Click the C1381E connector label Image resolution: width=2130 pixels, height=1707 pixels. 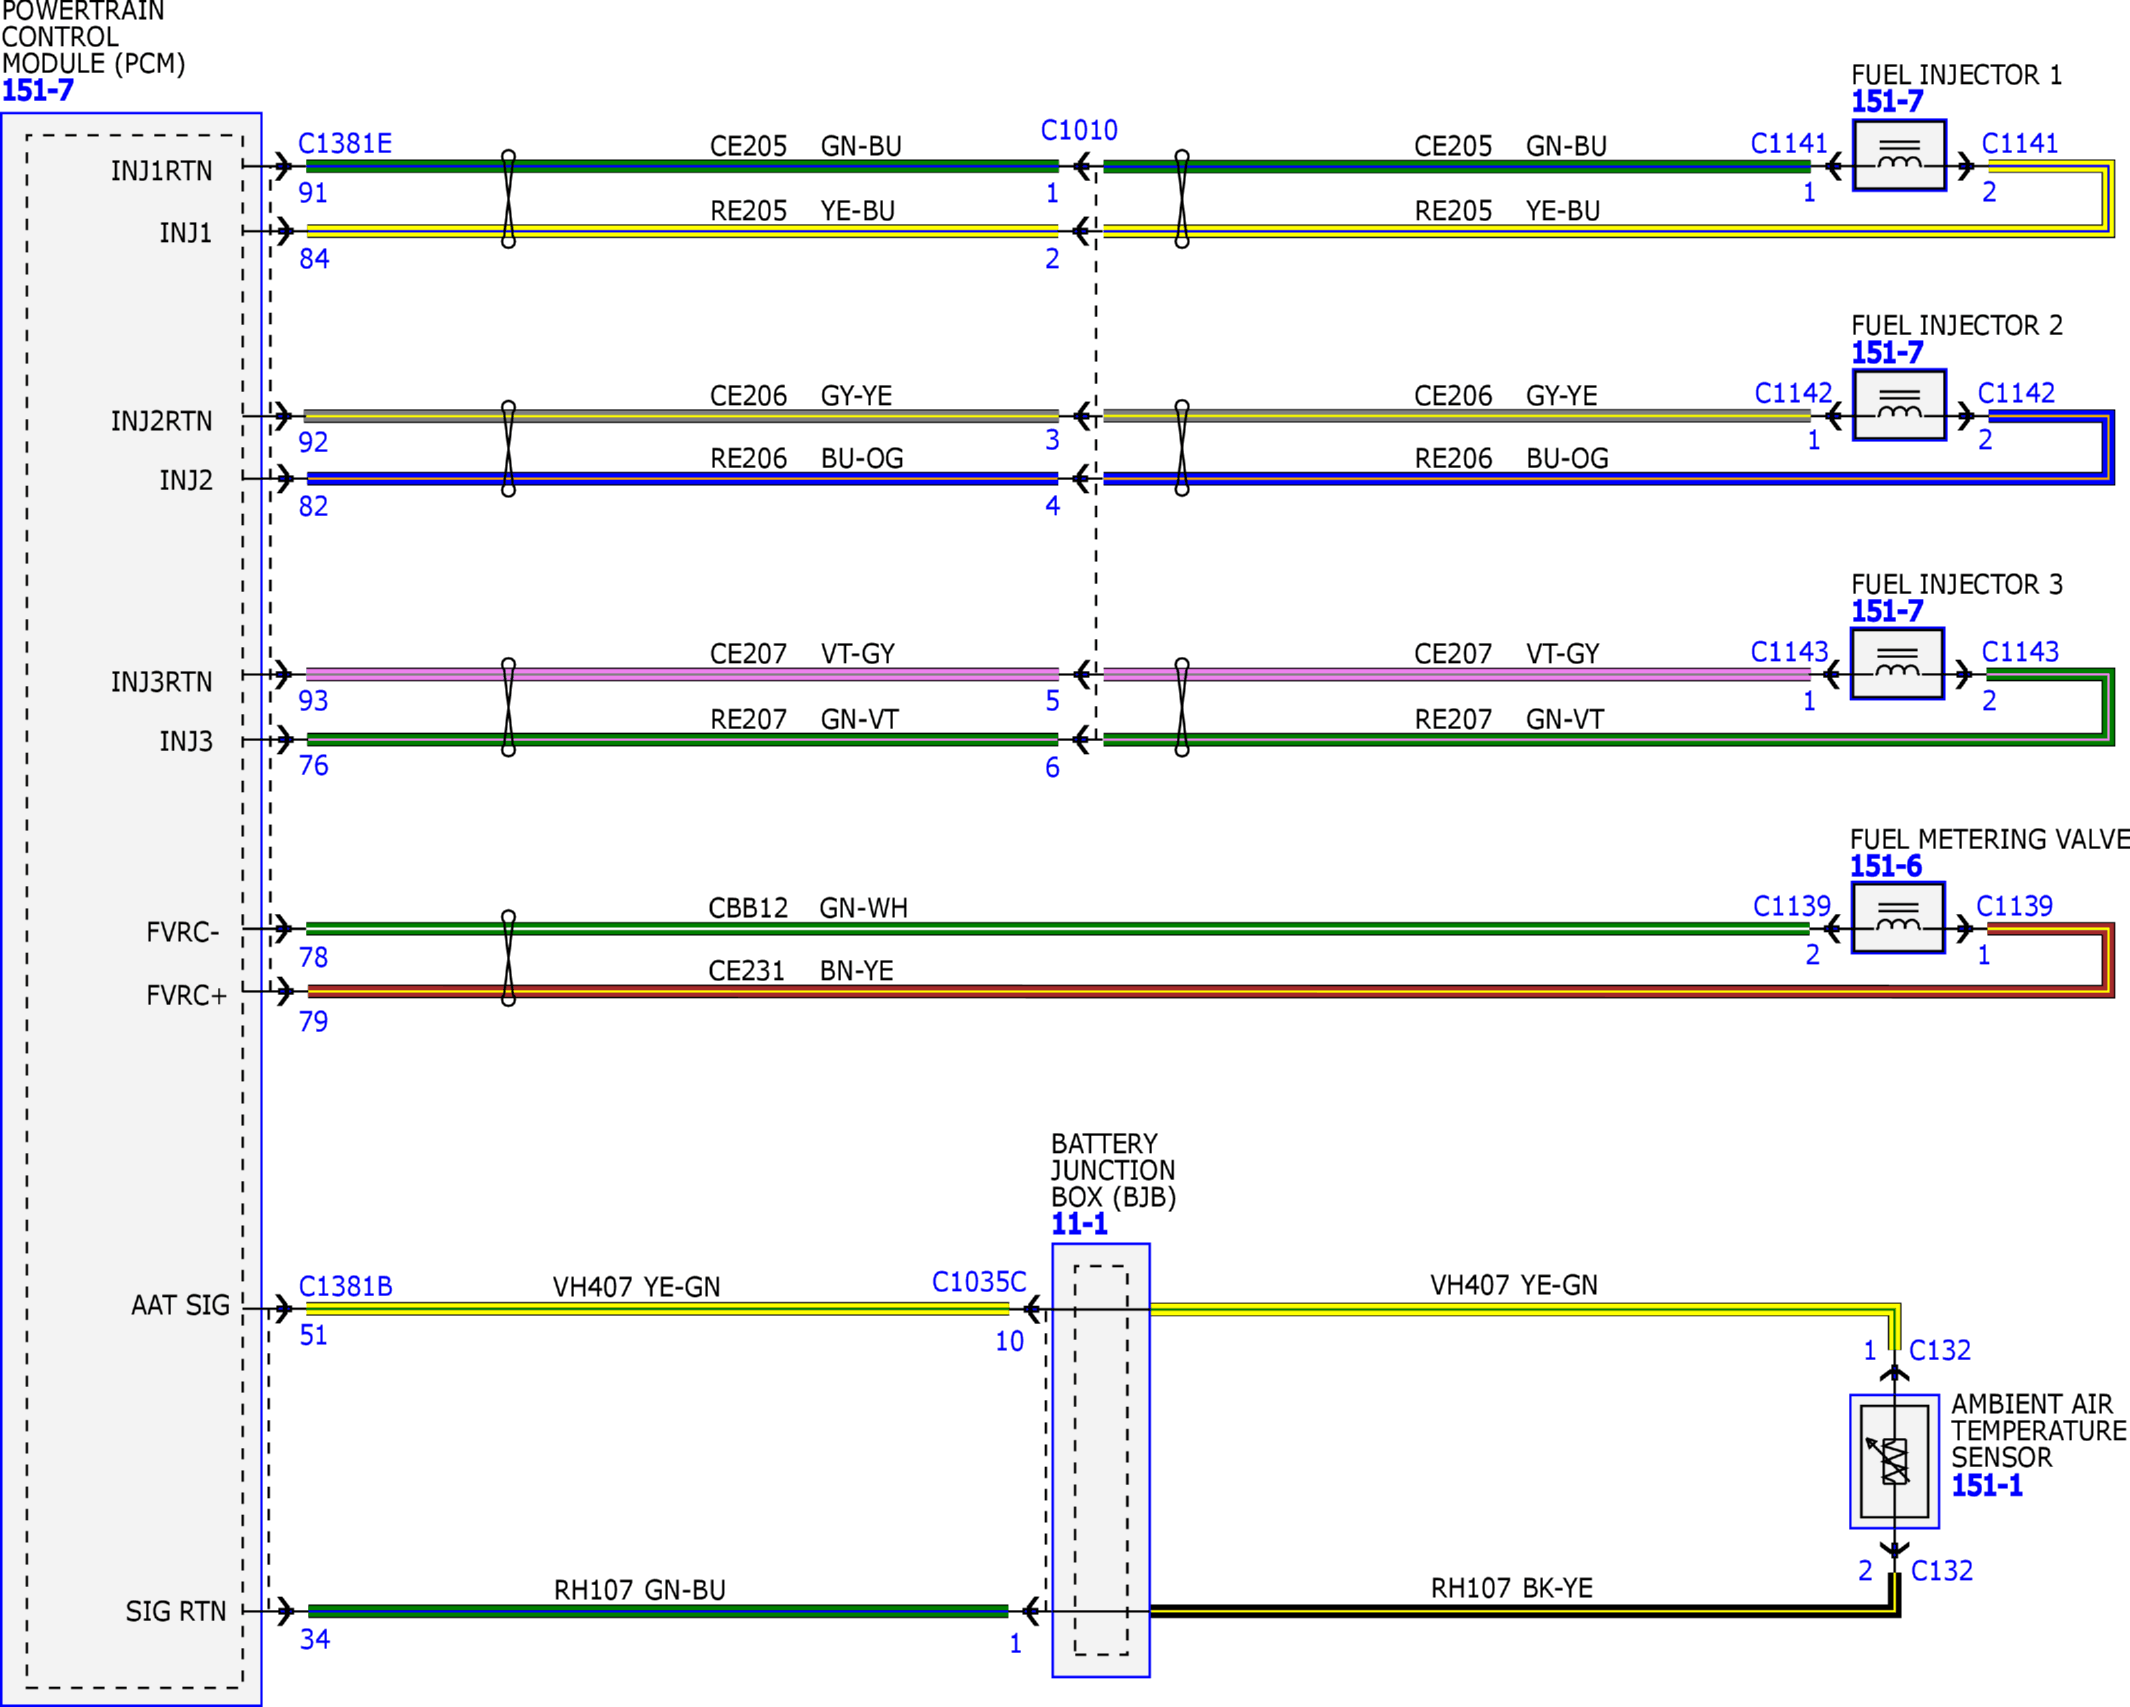pyautogui.click(x=345, y=143)
